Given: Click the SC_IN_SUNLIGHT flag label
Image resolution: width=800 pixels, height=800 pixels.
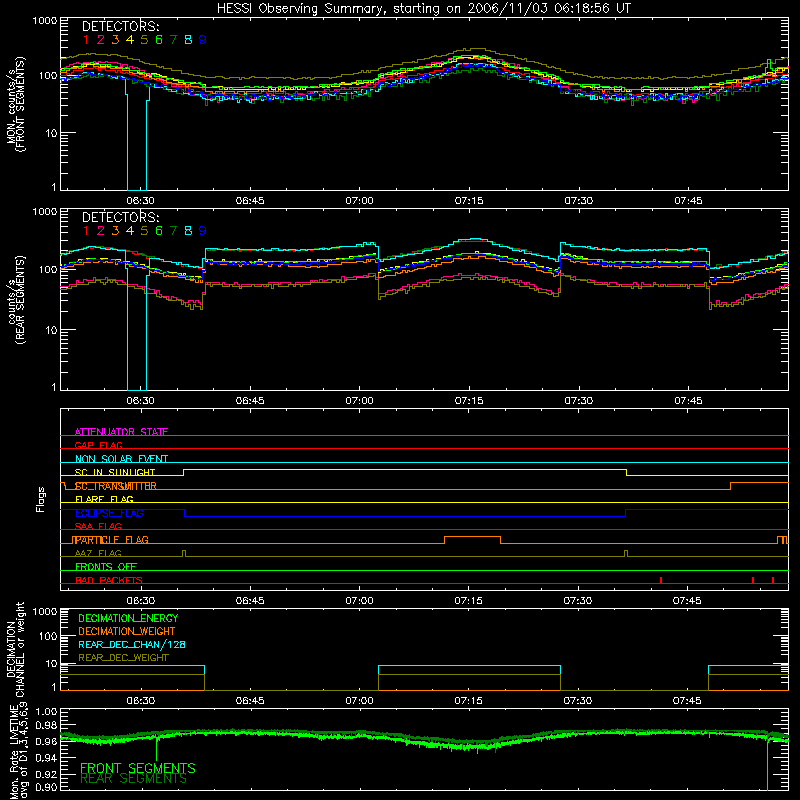Looking at the screenshot, I should pos(115,472).
